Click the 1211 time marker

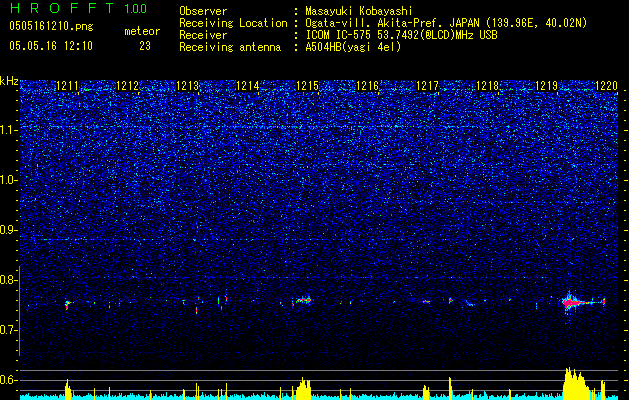point(67,85)
